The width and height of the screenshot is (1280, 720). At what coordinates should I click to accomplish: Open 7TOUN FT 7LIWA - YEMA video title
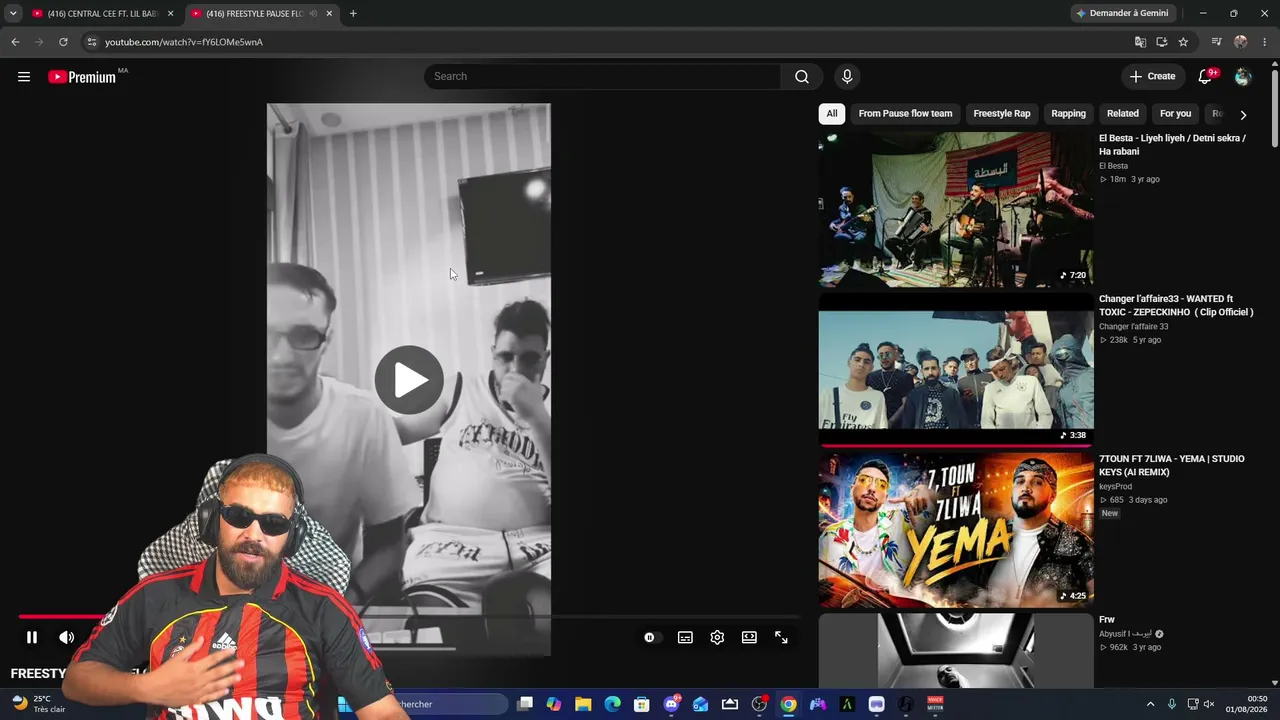[x=1172, y=465]
